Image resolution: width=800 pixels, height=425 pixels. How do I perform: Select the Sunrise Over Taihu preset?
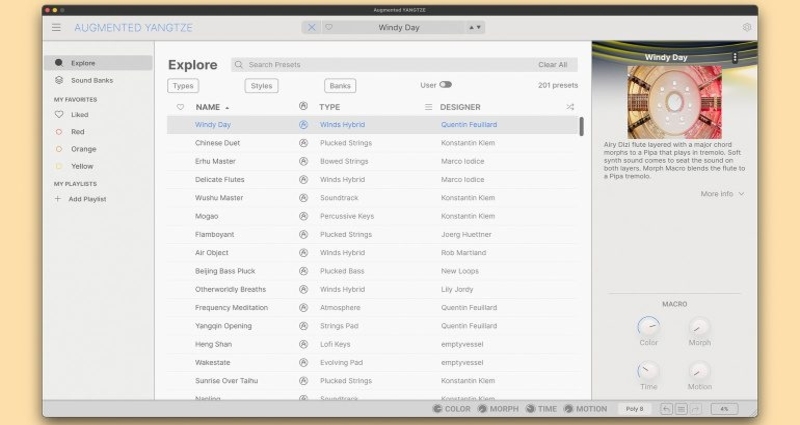pyautogui.click(x=372, y=381)
